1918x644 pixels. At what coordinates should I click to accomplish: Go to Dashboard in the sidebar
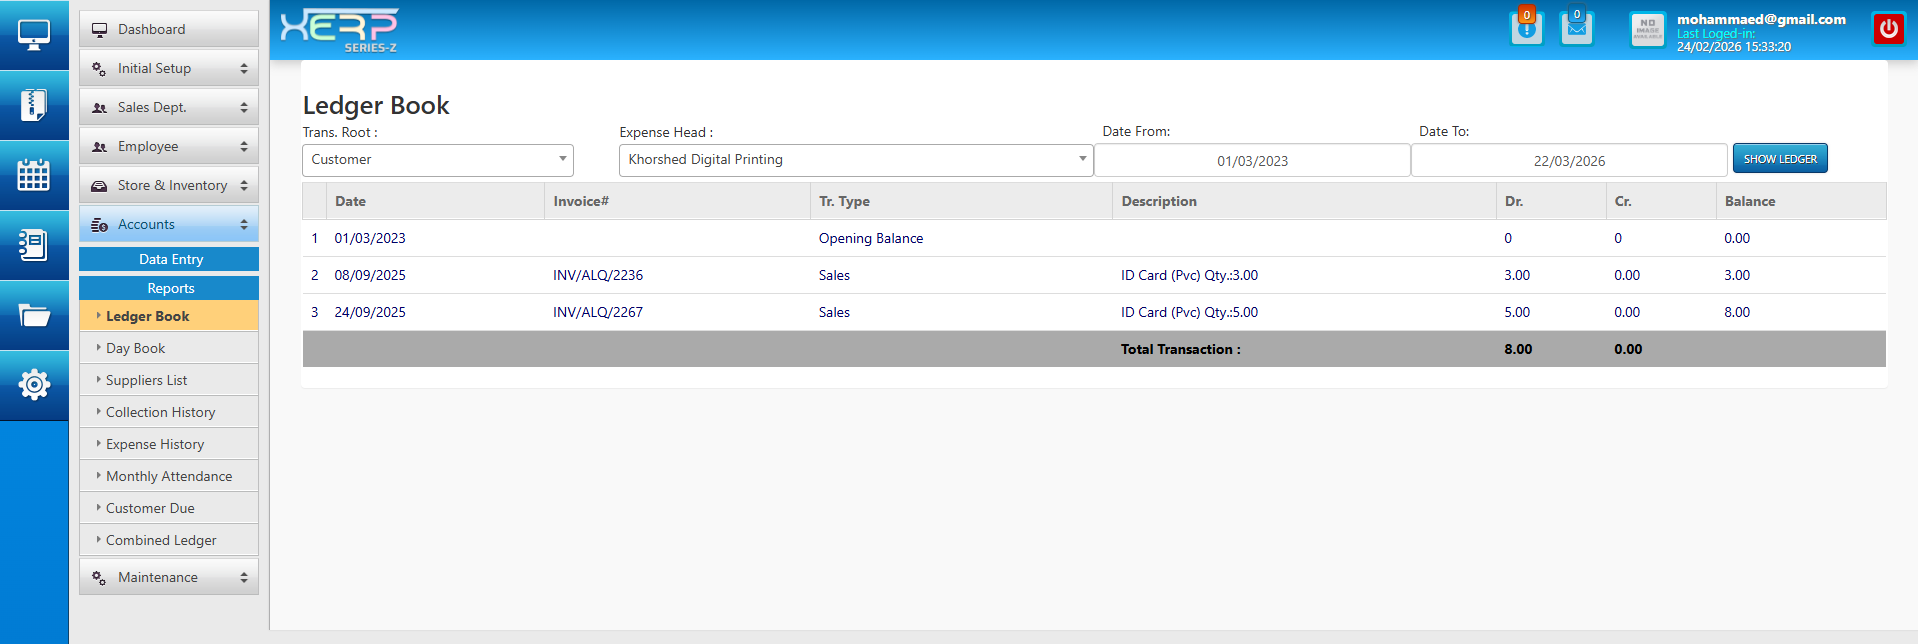coord(169,29)
